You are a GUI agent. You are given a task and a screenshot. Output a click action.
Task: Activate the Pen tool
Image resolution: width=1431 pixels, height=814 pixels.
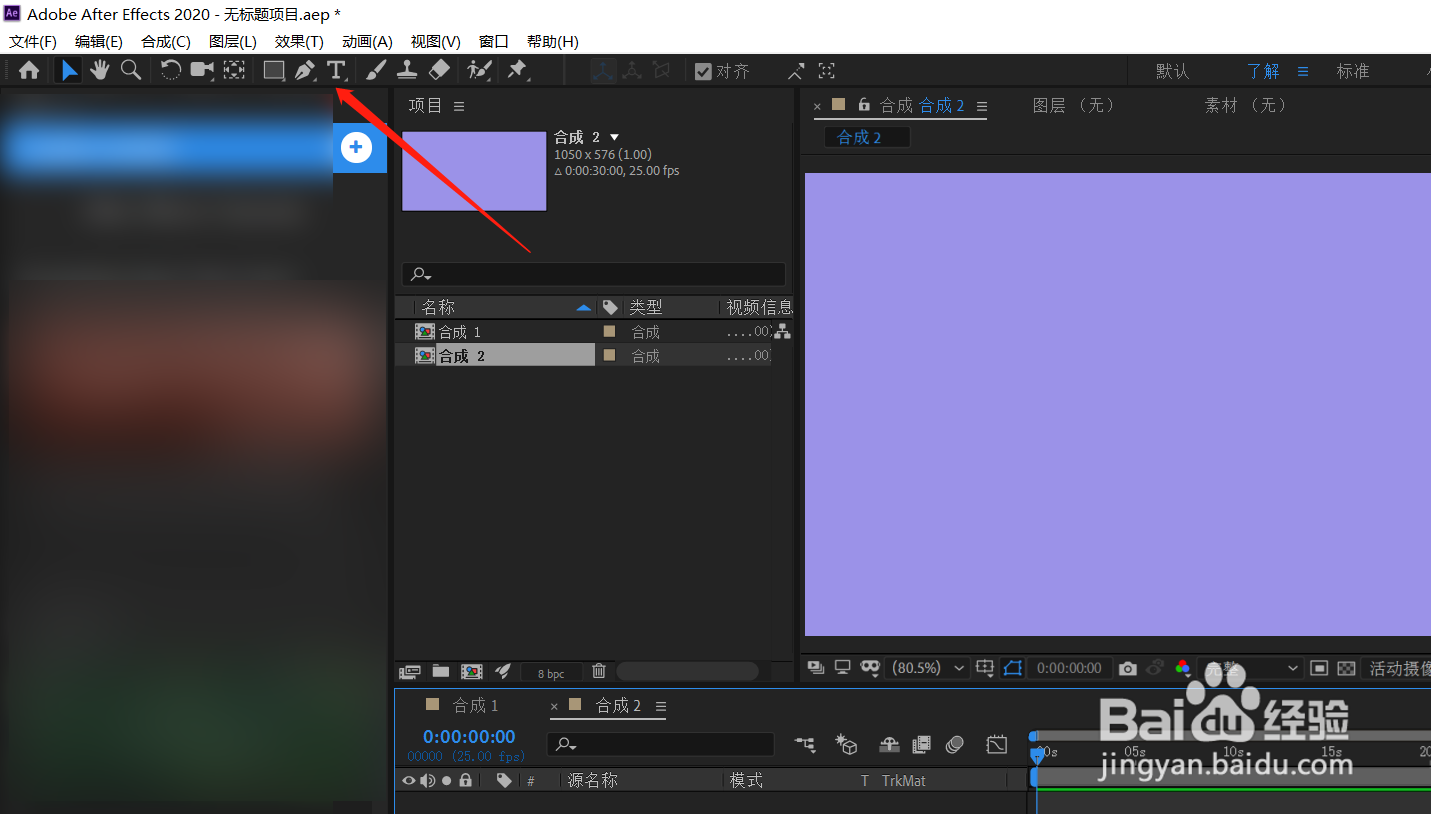306,70
